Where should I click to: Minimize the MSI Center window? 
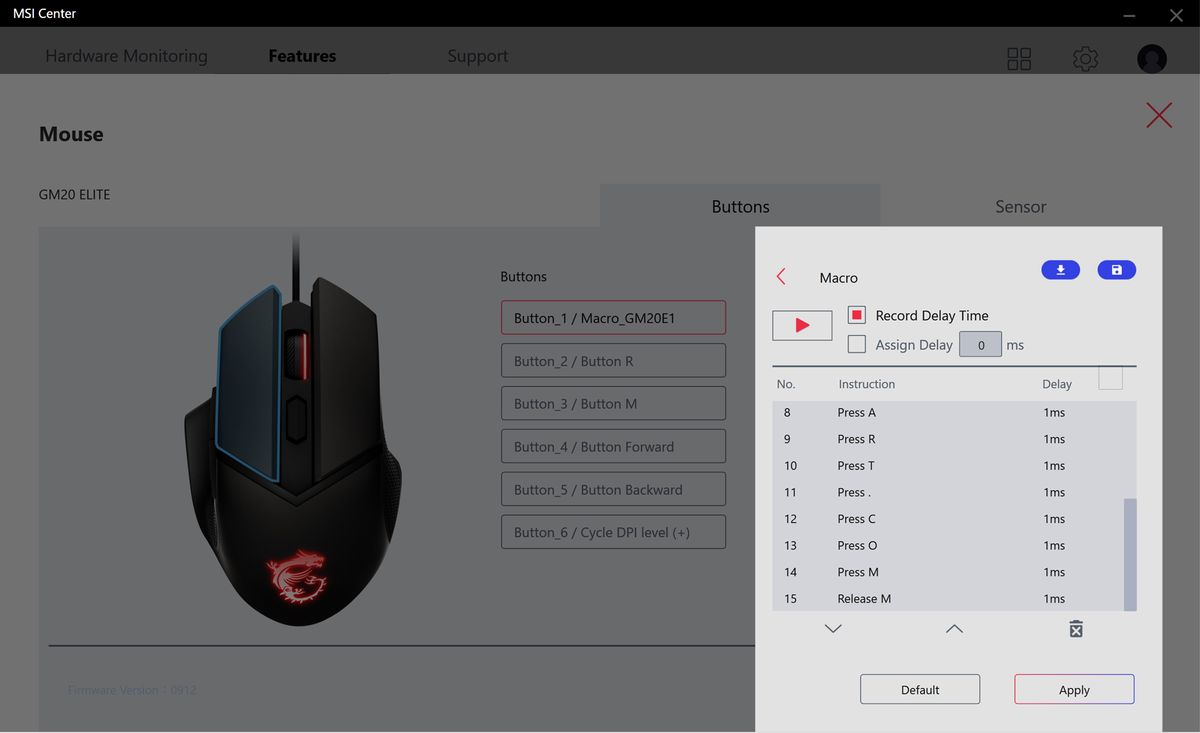(x=1129, y=14)
